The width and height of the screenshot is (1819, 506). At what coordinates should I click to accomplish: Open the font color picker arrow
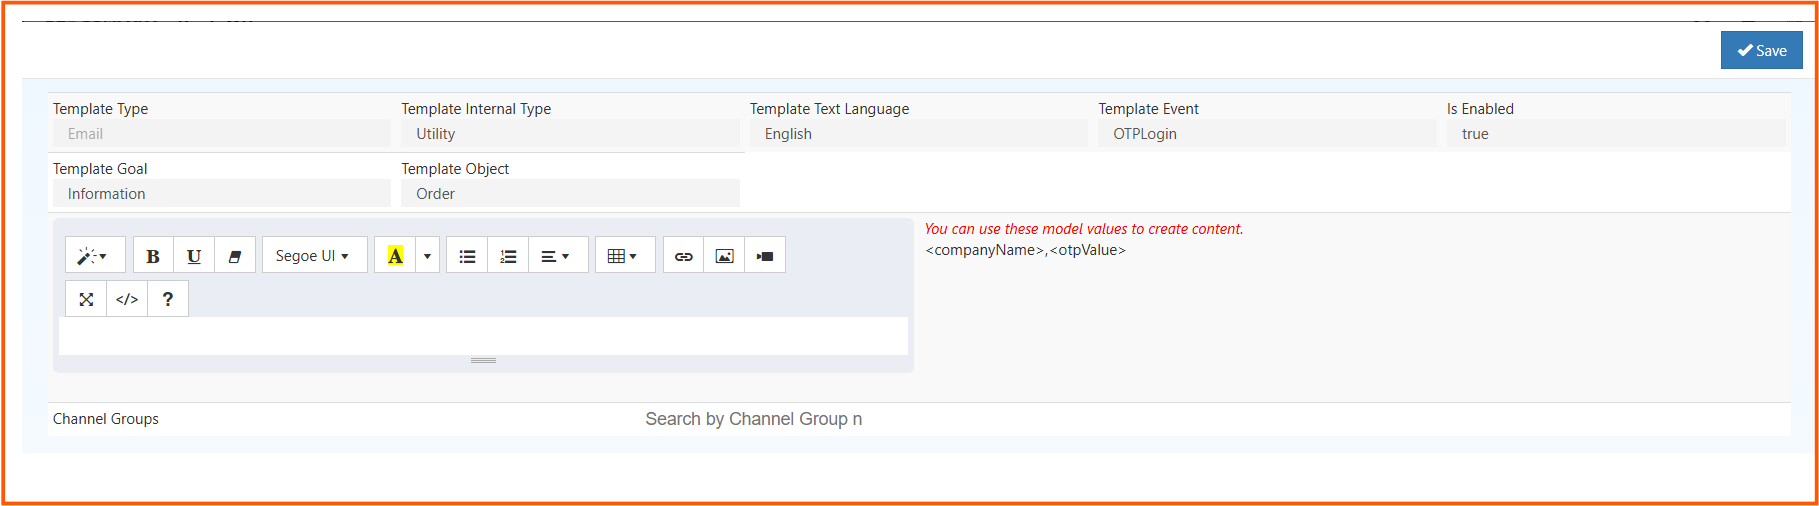(x=427, y=256)
